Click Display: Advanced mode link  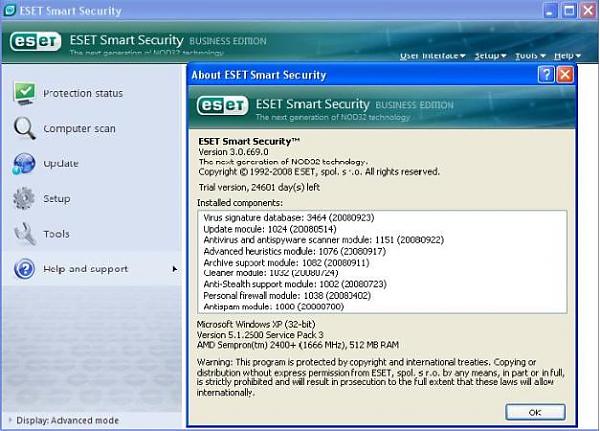(67, 420)
